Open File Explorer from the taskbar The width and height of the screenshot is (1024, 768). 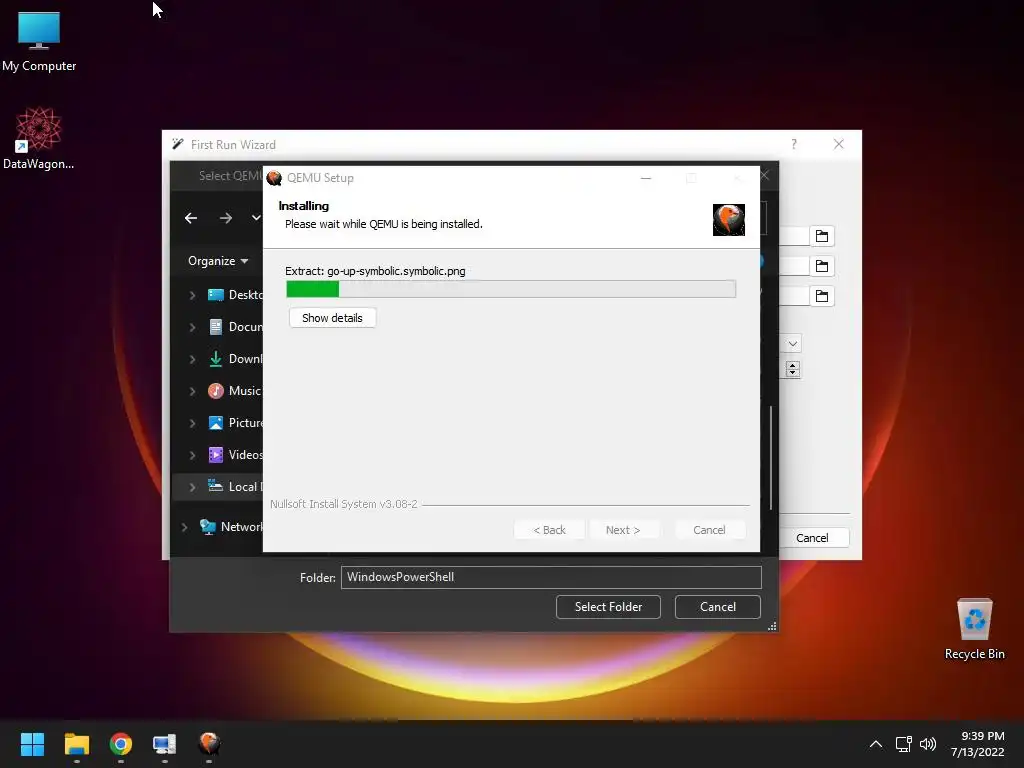point(76,744)
